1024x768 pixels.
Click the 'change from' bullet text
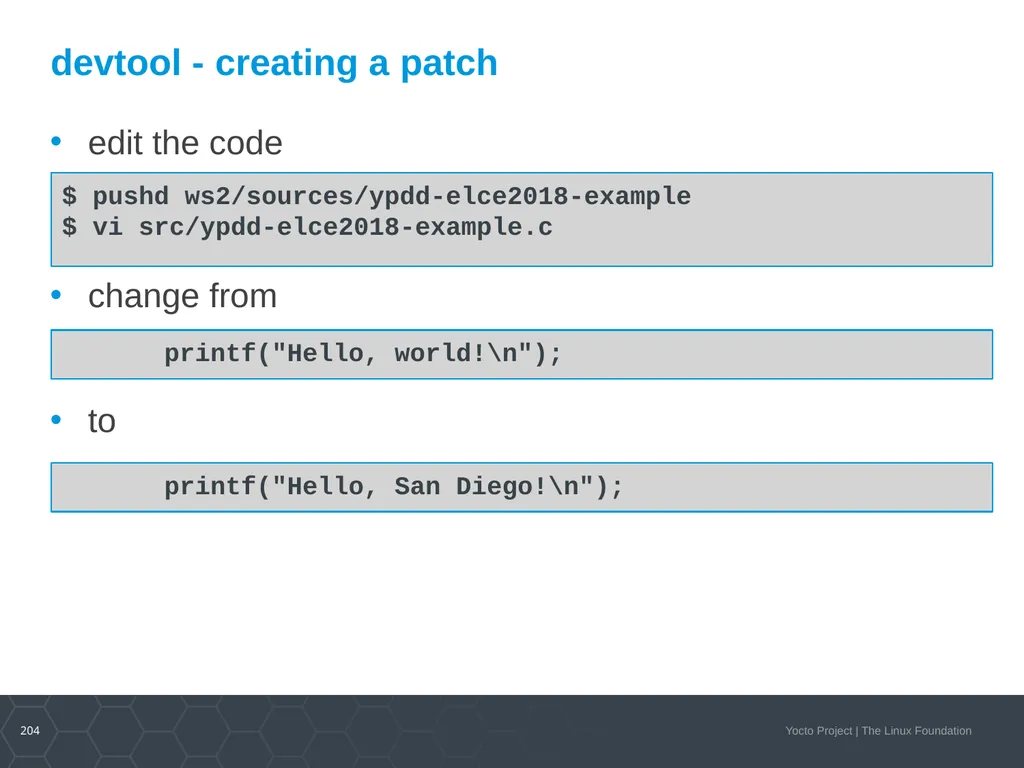pyautogui.click(x=183, y=296)
